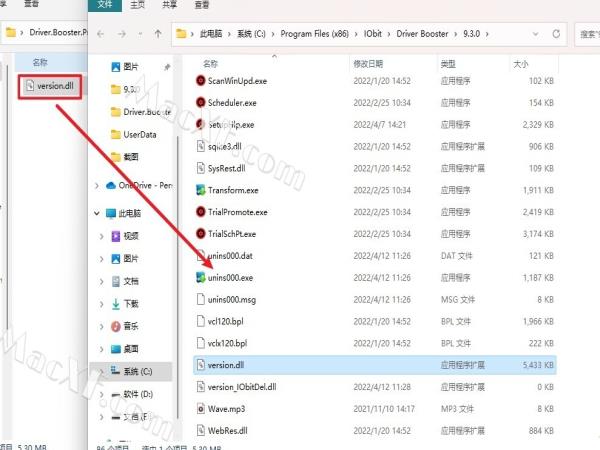Select the 下载 folder icon
This screenshot has height=450, width=600.
pos(116,304)
